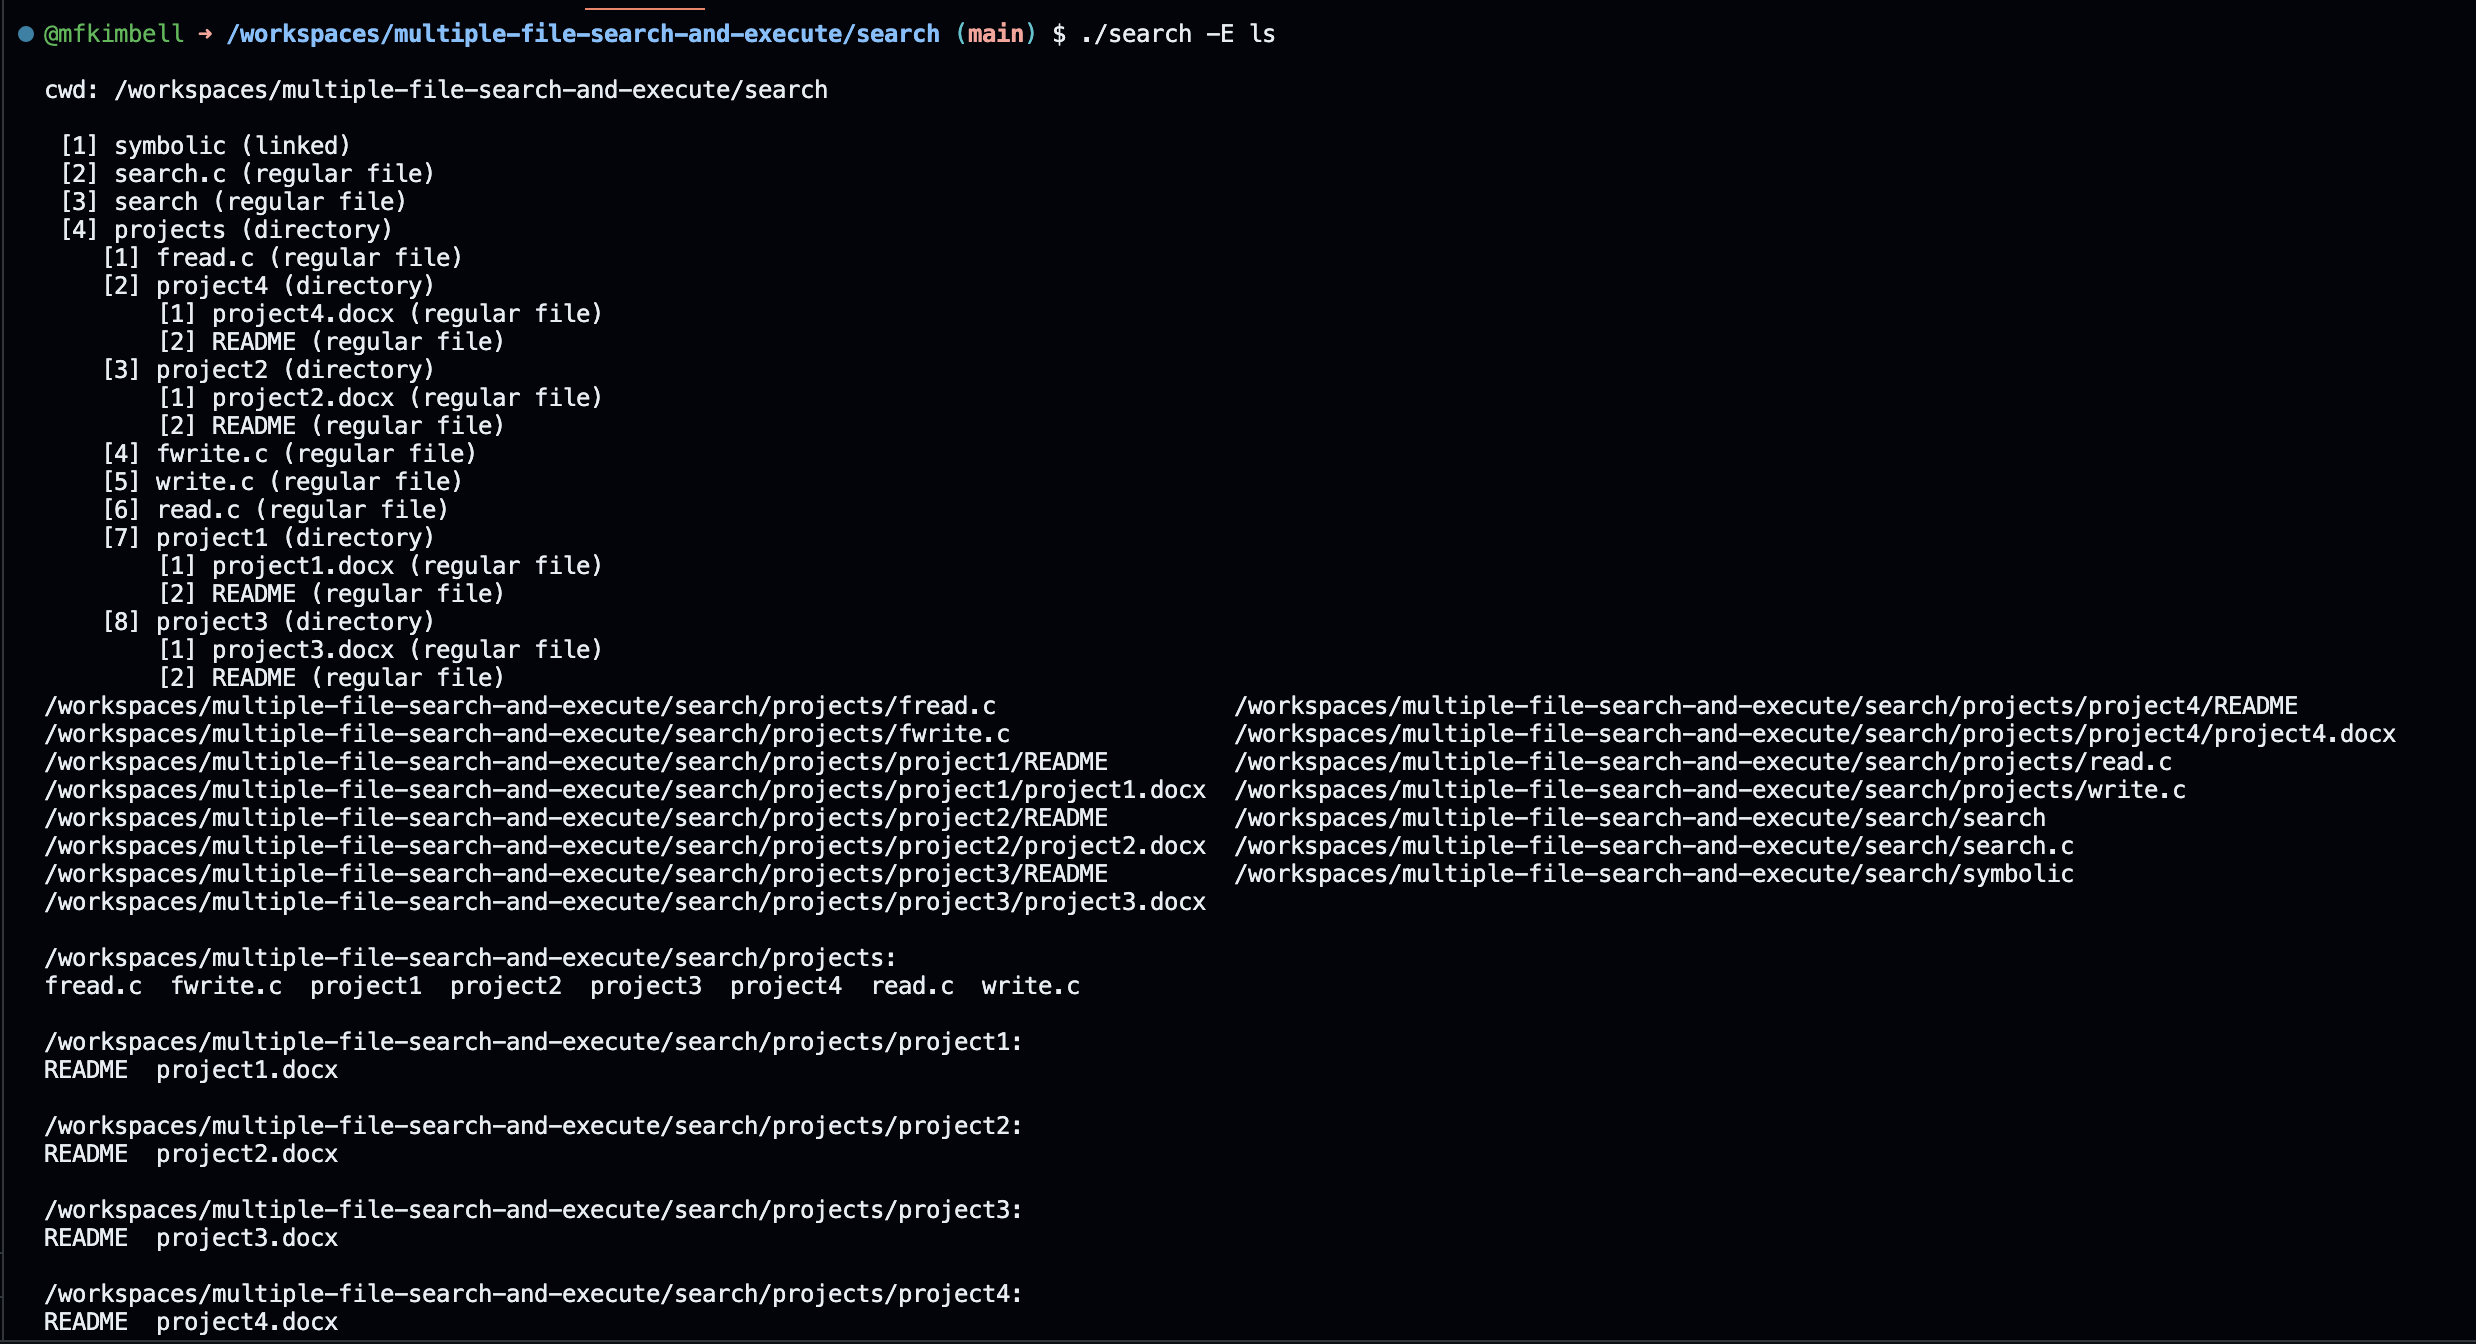Click the cwd path line below the prompt
The height and width of the screenshot is (1344, 2476).
435,89
